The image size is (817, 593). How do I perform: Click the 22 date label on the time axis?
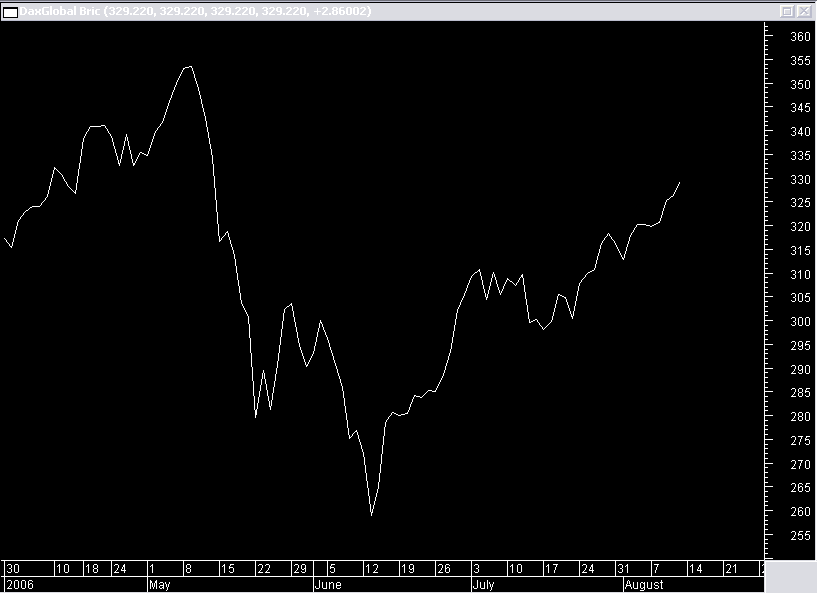pos(264,569)
